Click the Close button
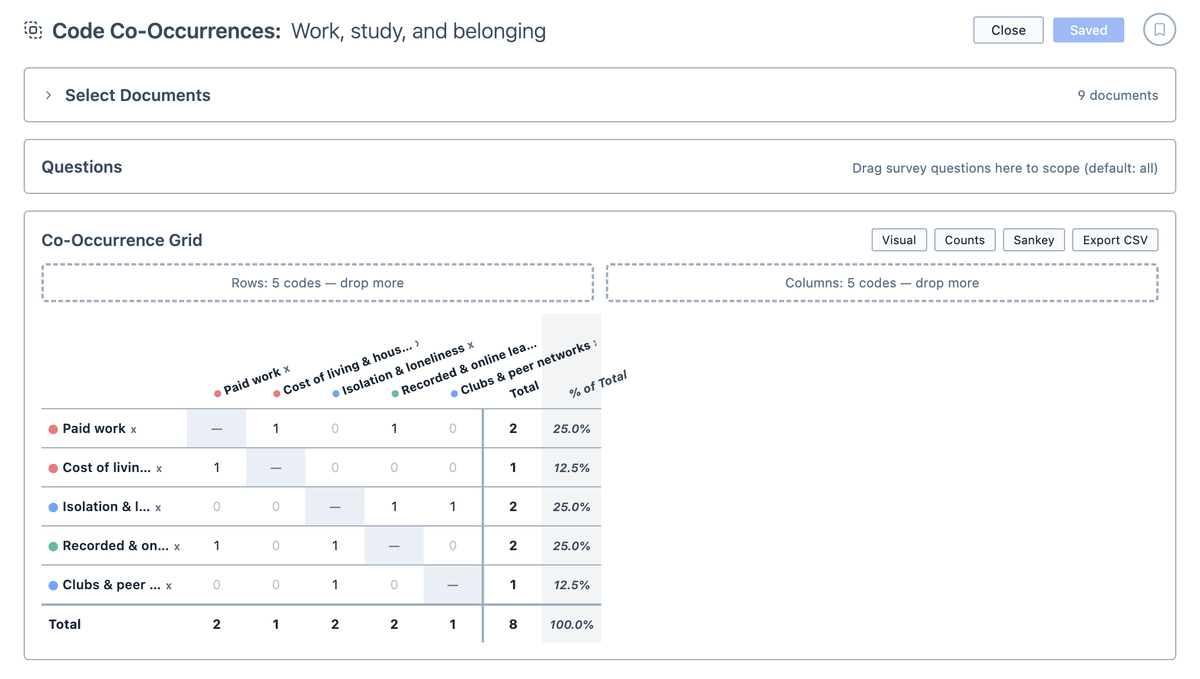The height and width of the screenshot is (679, 1200). pos(1008,30)
